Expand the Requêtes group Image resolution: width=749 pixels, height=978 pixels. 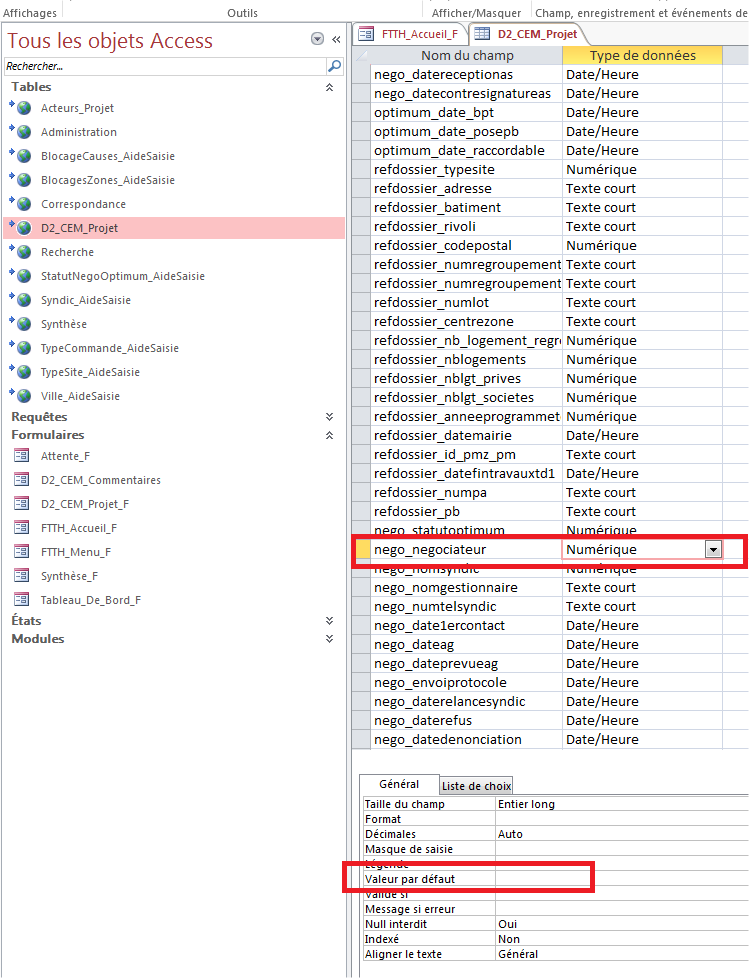coord(330,417)
